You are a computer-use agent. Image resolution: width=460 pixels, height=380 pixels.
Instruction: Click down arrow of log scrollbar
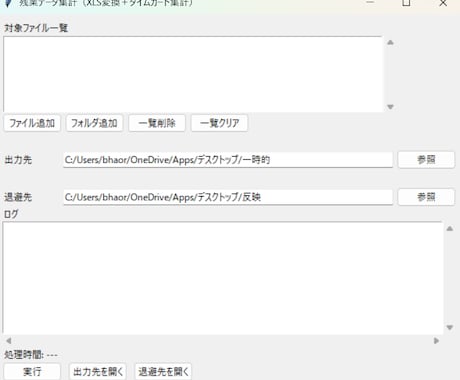point(450,327)
